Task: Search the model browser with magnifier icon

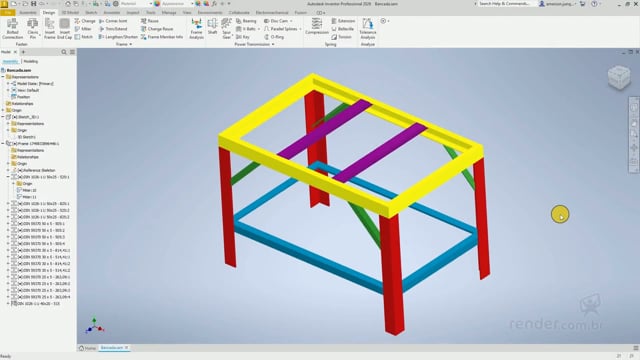Action: pos(64,52)
